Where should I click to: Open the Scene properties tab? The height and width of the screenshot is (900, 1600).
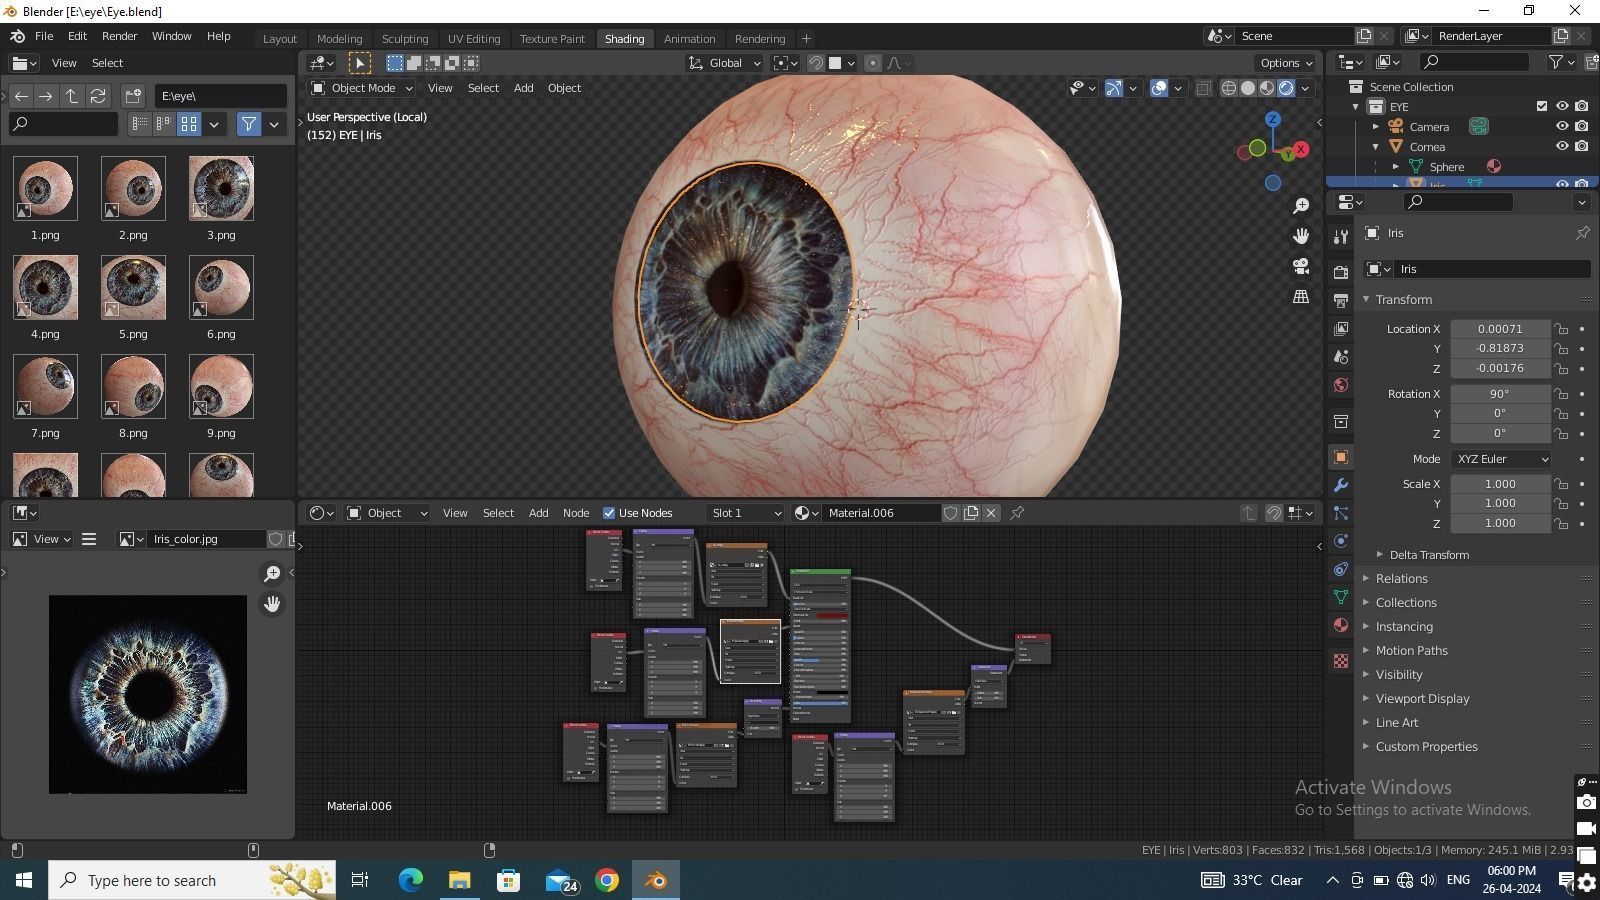1341,357
